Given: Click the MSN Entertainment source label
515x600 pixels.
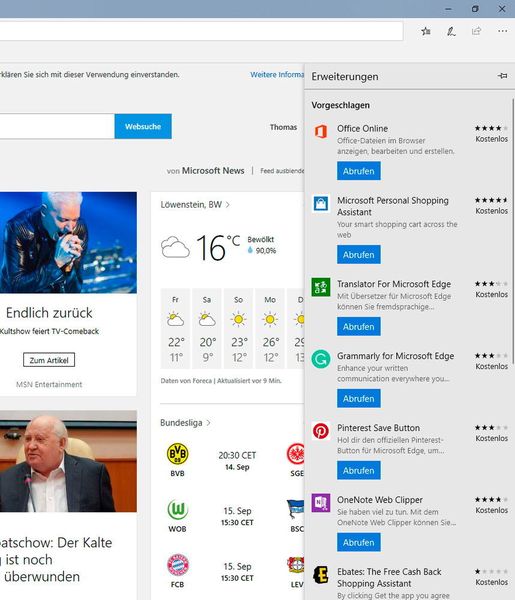Looking at the screenshot, I should click(x=49, y=384).
